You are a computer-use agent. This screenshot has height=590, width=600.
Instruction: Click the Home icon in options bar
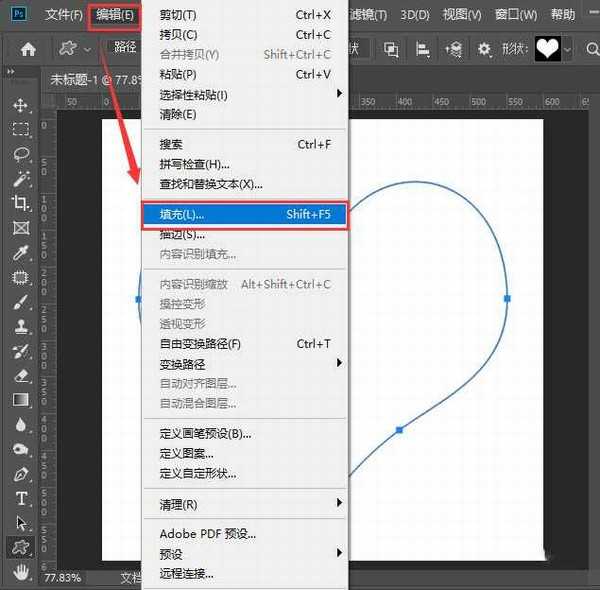click(x=28, y=49)
